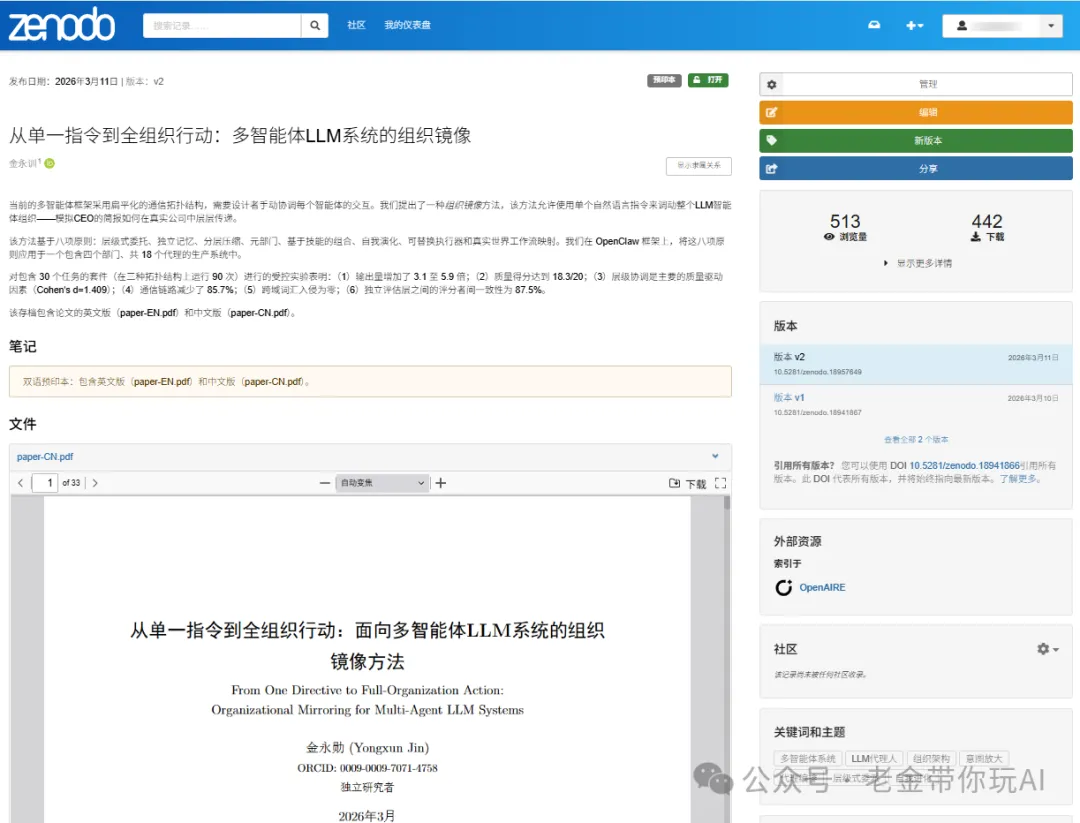
Task: Enter fullscreen mode in PDF viewer
Action: coord(720,483)
